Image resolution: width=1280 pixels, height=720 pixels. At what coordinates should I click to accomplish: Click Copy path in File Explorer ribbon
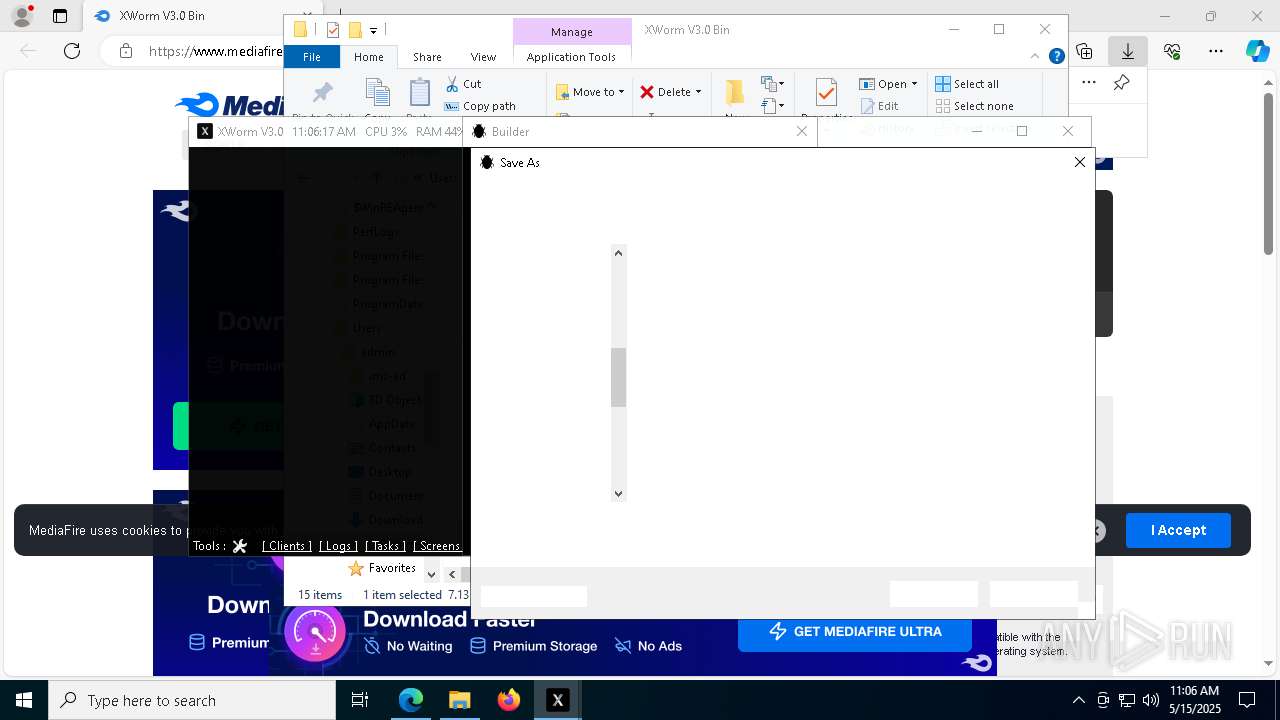coord(480,106)
